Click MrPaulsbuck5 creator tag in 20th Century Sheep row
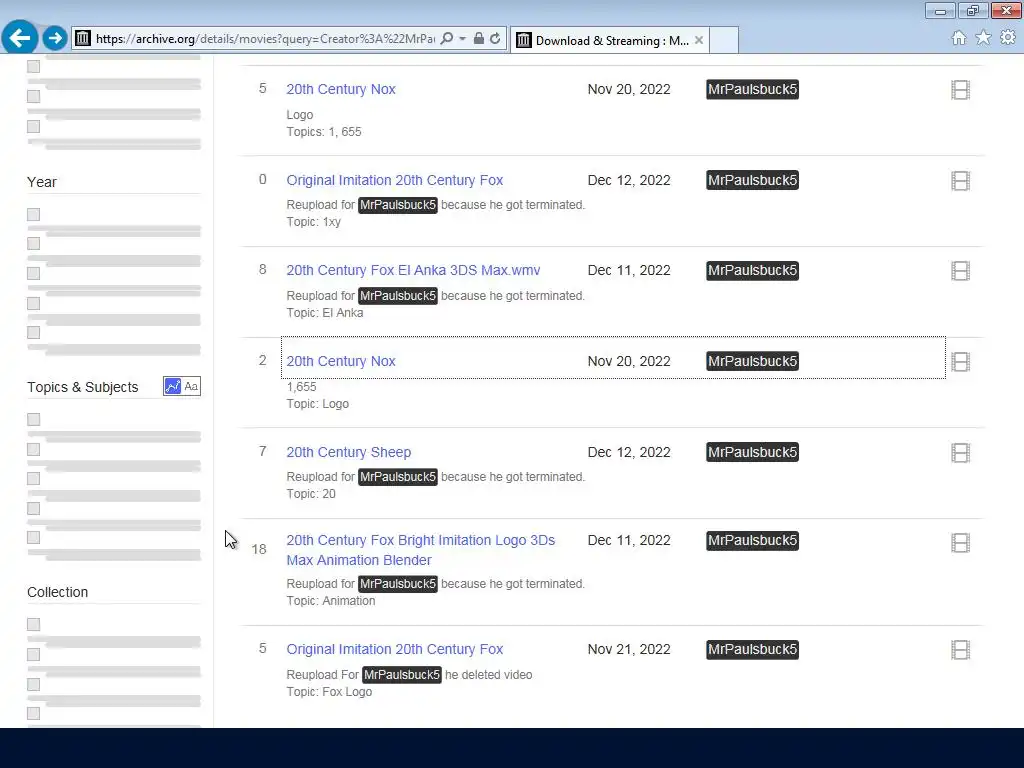Screen dimensions: 1024x768 coord(752,452)
